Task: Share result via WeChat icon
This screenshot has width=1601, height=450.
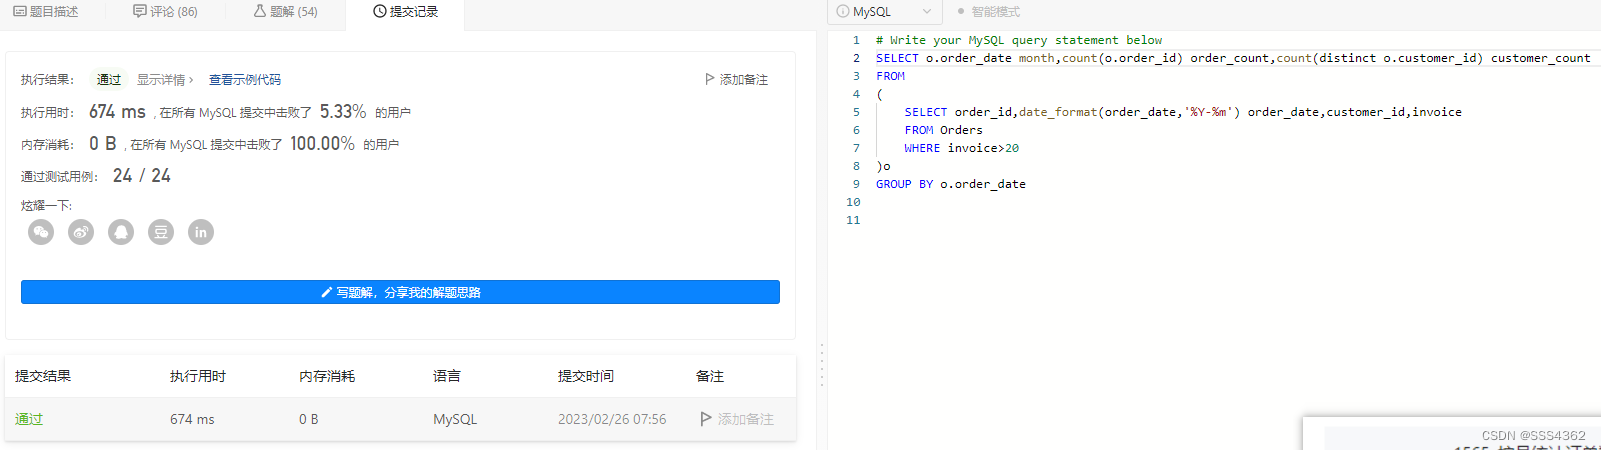Action: pos(41,232)
